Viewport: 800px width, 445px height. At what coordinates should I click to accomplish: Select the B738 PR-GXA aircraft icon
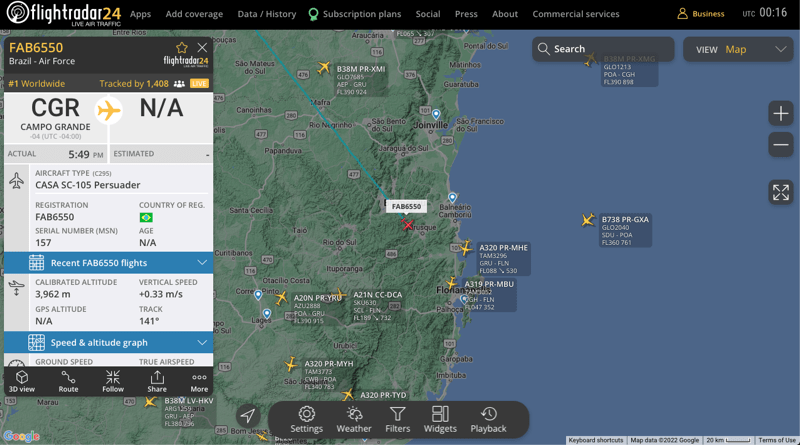pyautogui.click(x=588, y=220)
